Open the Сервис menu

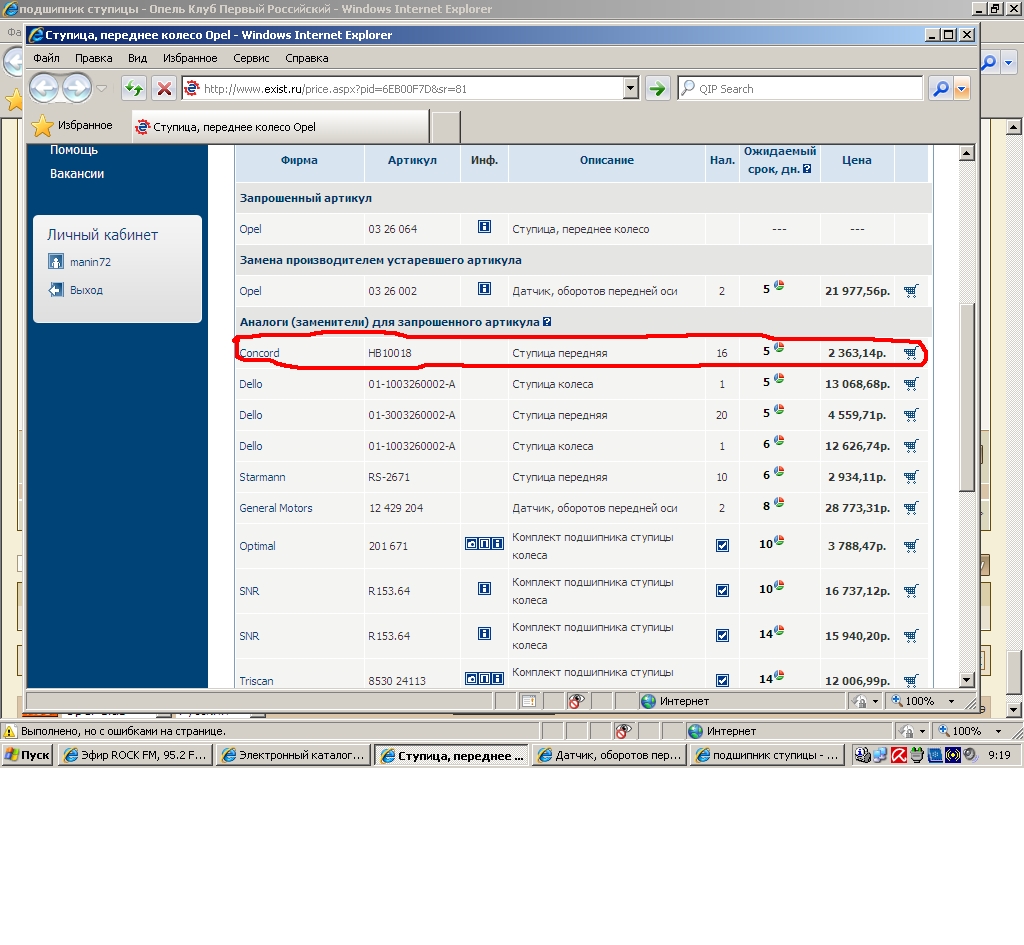click(x=251, y=58)
